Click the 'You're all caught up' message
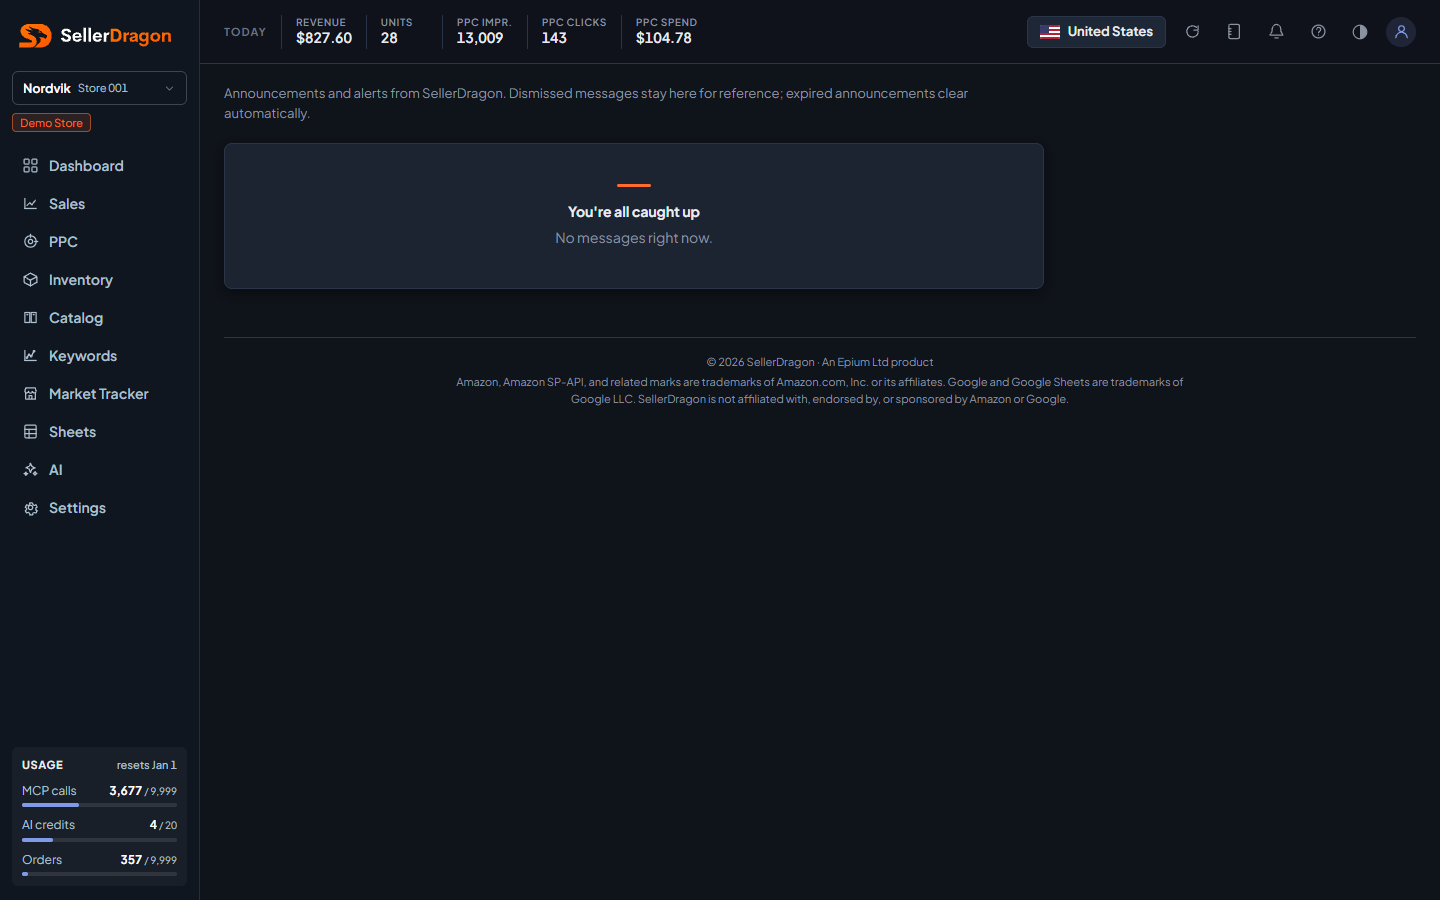This screenshot has height=900, width=1440. (634, 212)
